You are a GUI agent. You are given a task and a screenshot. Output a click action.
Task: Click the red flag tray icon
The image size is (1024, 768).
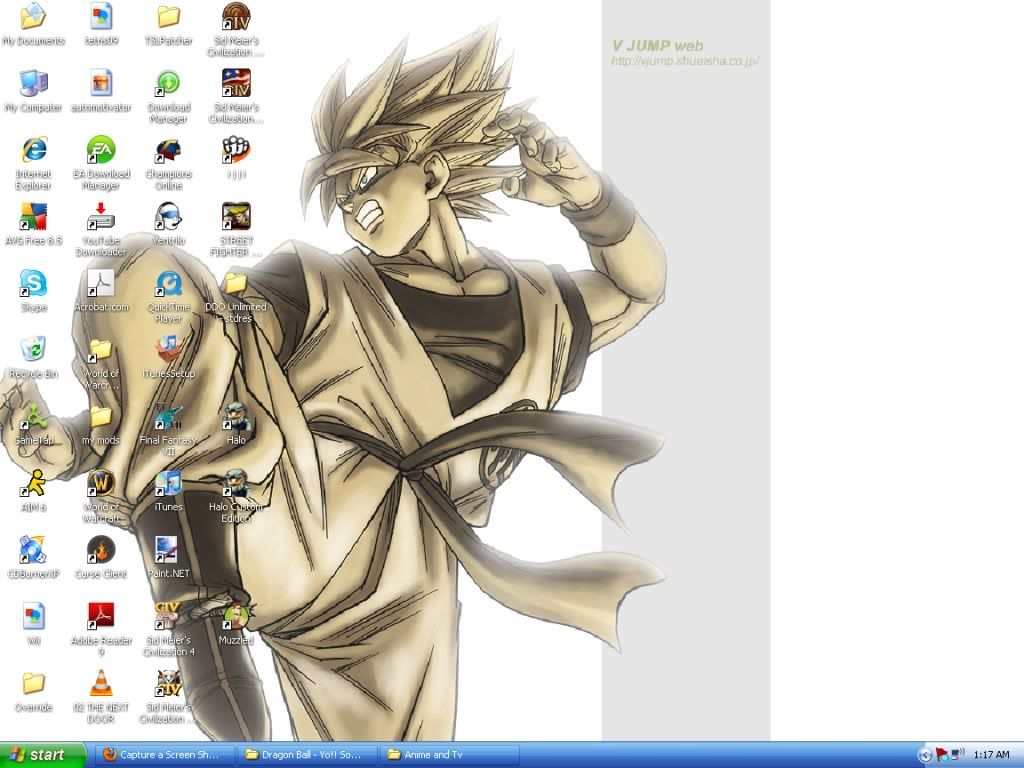[941, 755]
